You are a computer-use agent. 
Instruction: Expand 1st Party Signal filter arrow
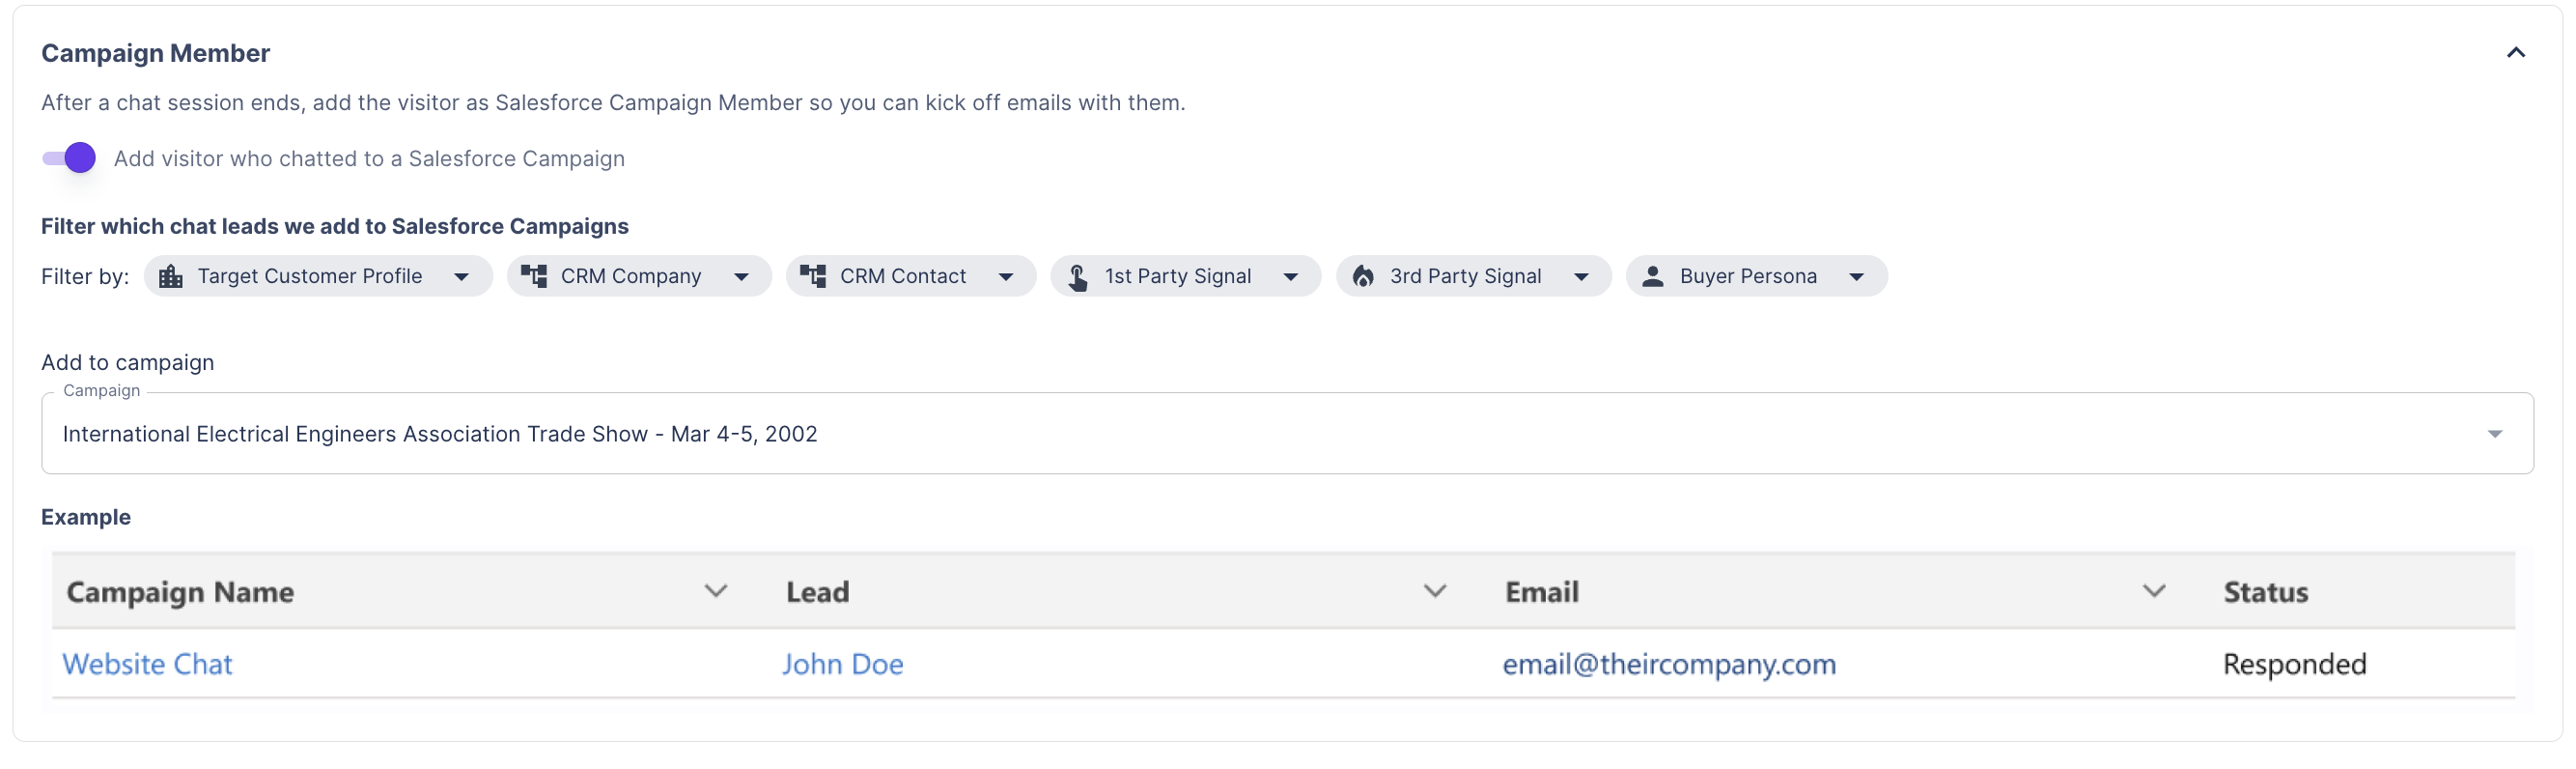point(1291,277)
